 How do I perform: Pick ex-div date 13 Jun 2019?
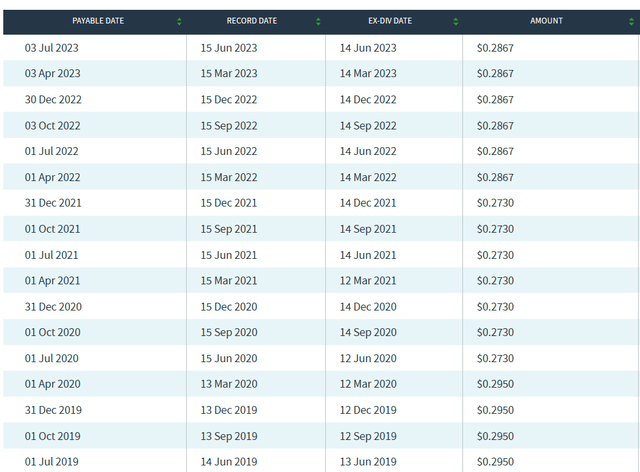tap(368, 462)
